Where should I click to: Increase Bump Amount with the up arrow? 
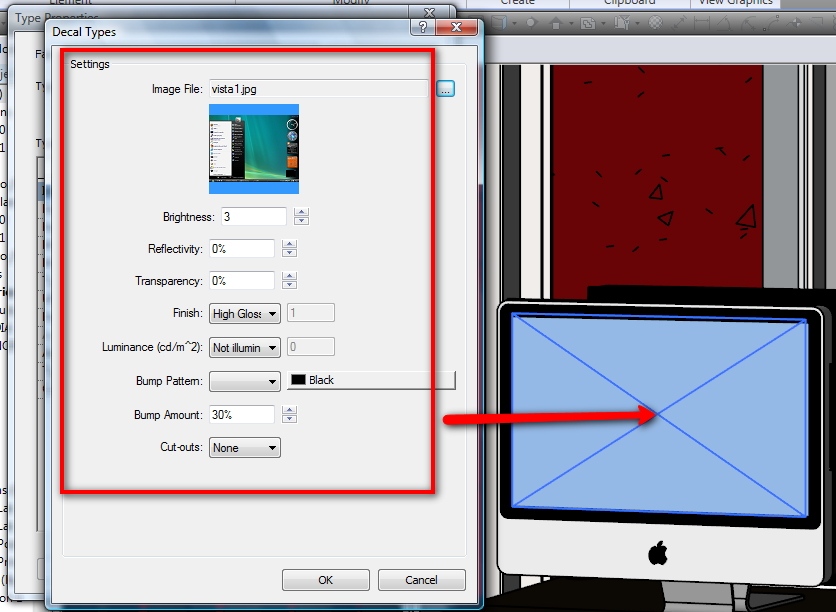click(x=290, y=409)
